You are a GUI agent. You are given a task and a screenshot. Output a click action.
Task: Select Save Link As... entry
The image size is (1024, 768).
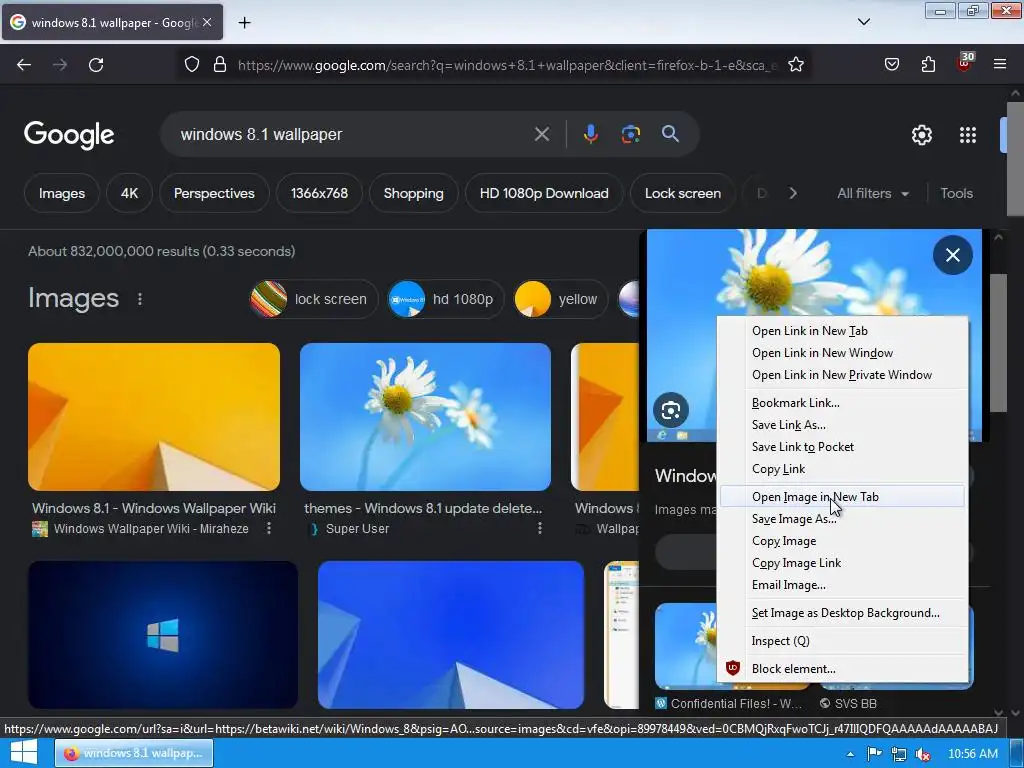coord(842,425)
